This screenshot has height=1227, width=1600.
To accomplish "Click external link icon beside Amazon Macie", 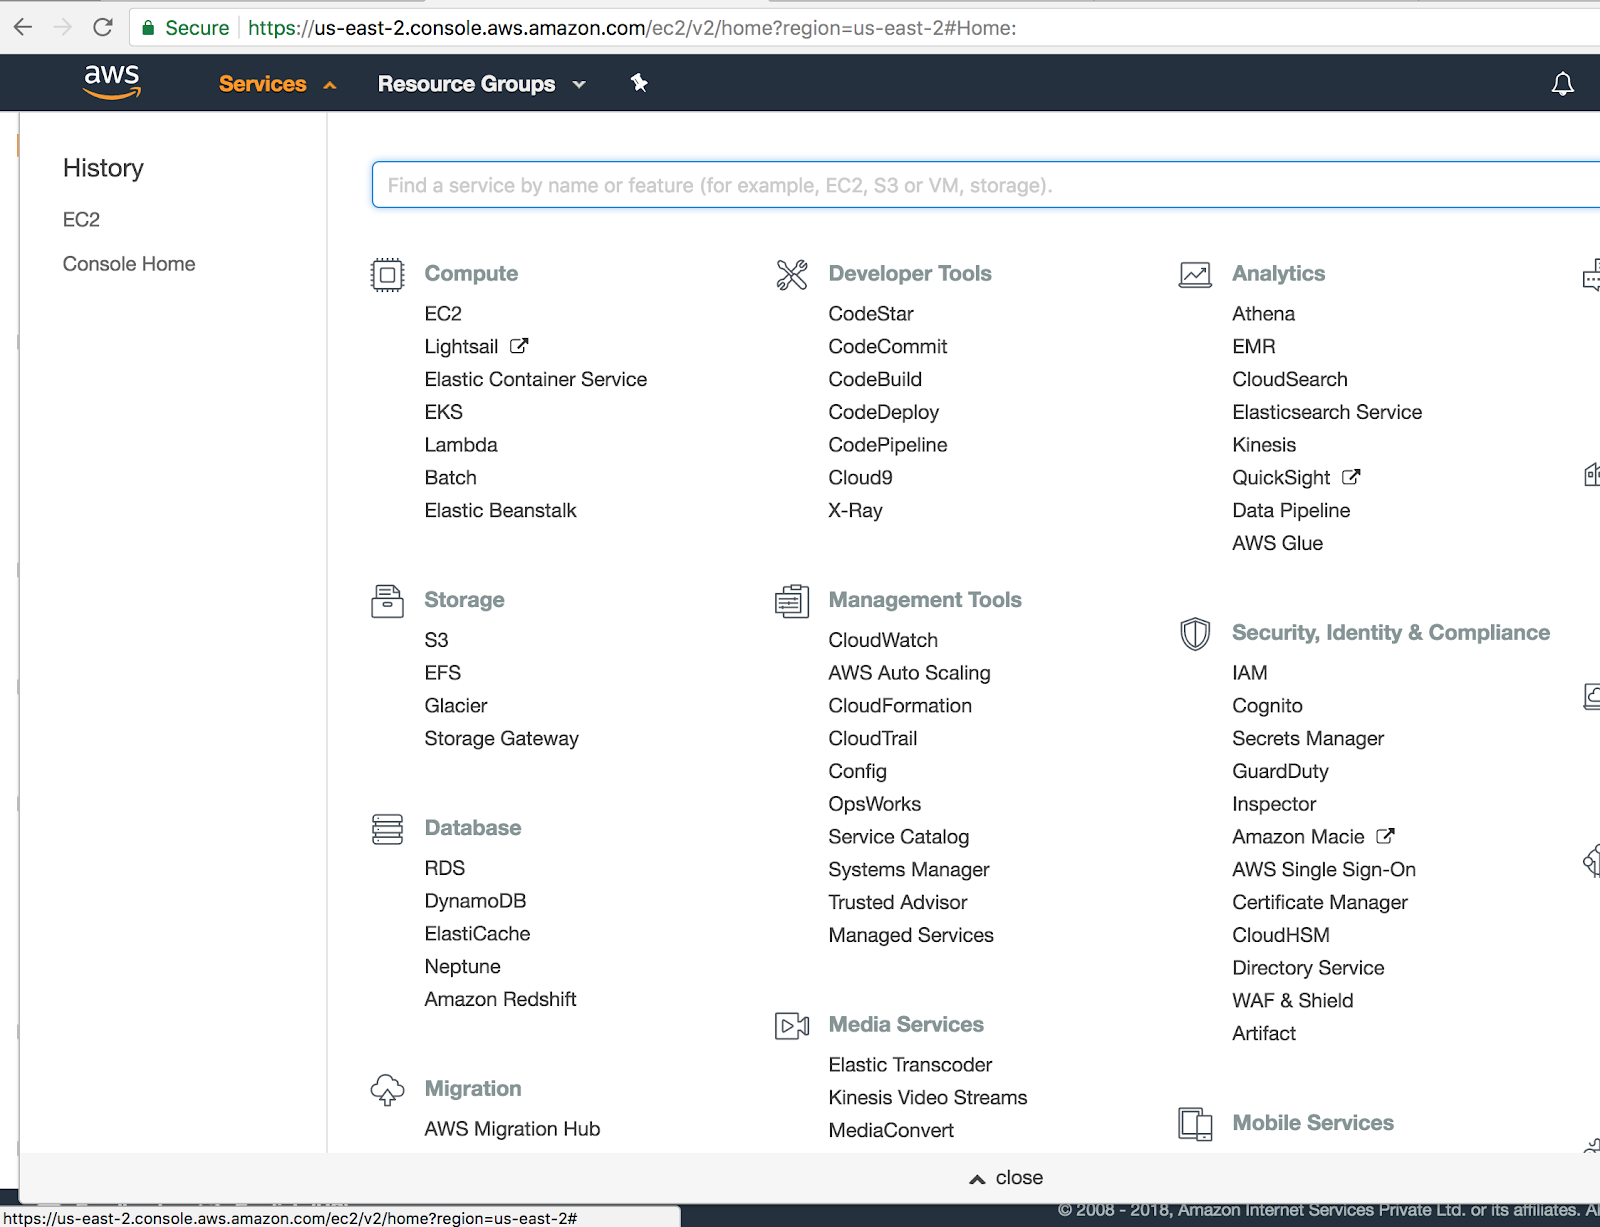I will pyautogui.click(x=1385, y=836).
